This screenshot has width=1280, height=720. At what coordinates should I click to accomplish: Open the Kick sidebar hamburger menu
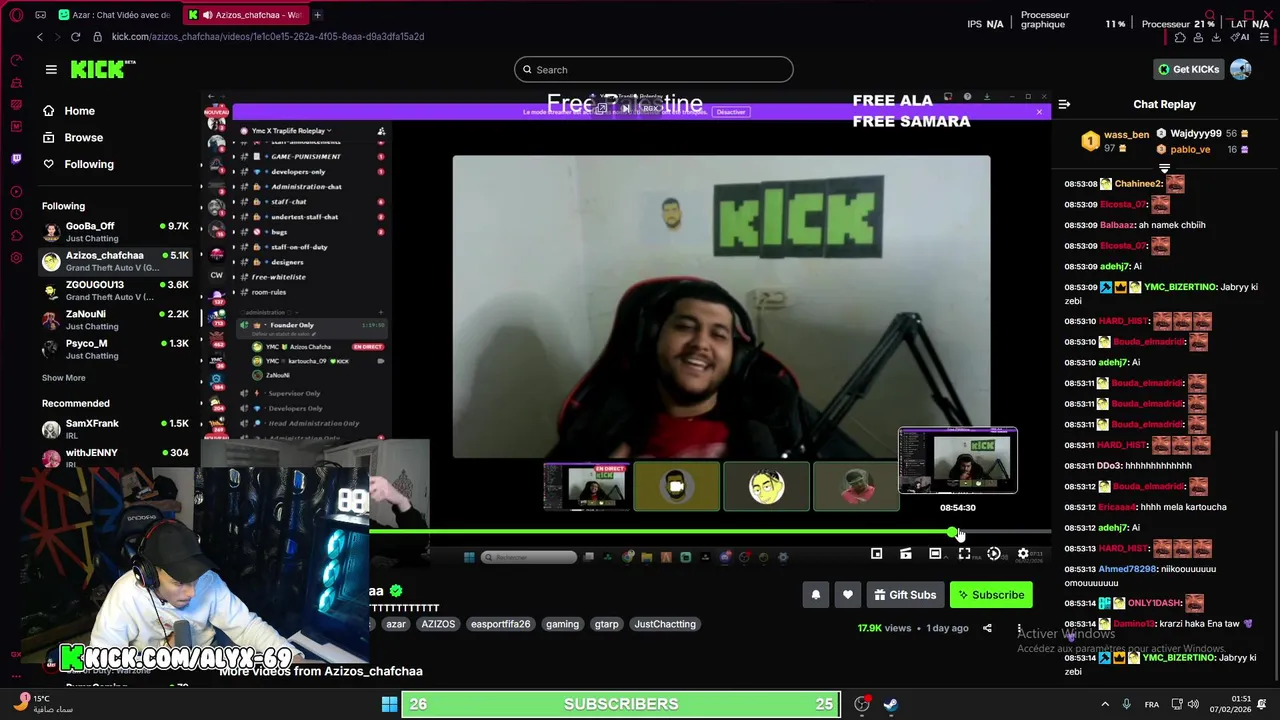[51, 69]
